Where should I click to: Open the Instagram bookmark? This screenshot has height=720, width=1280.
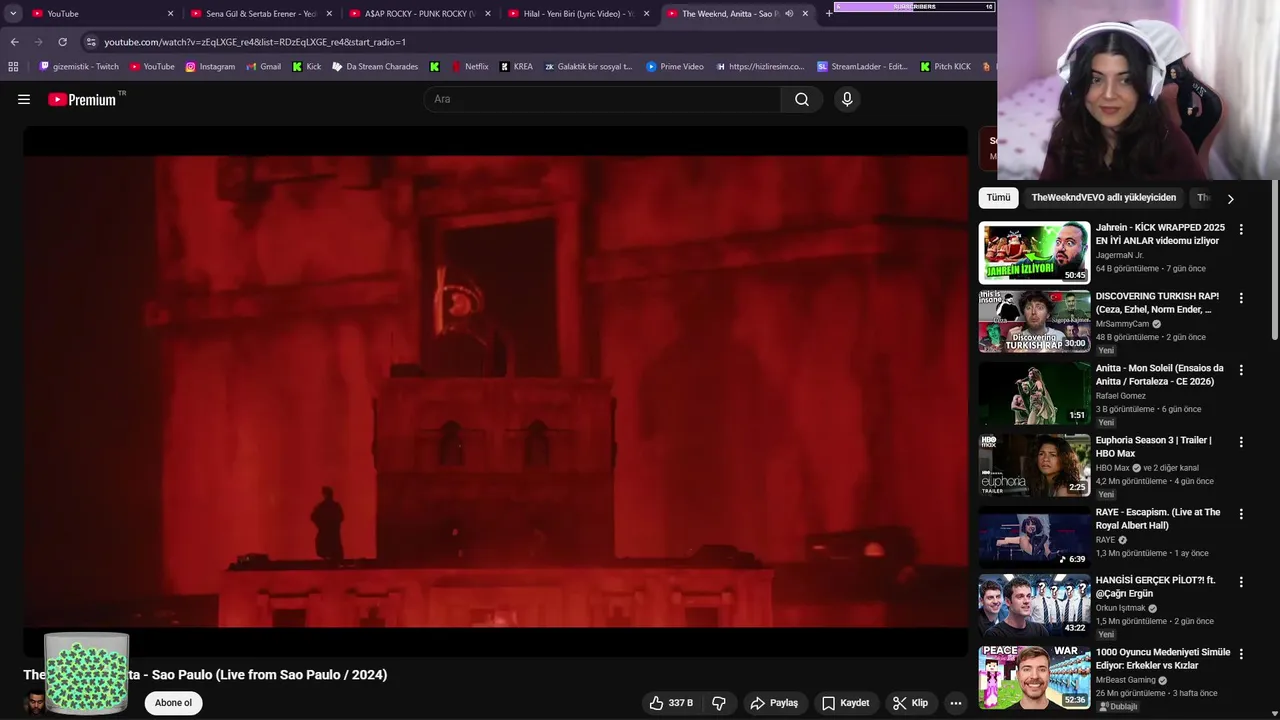210,67
